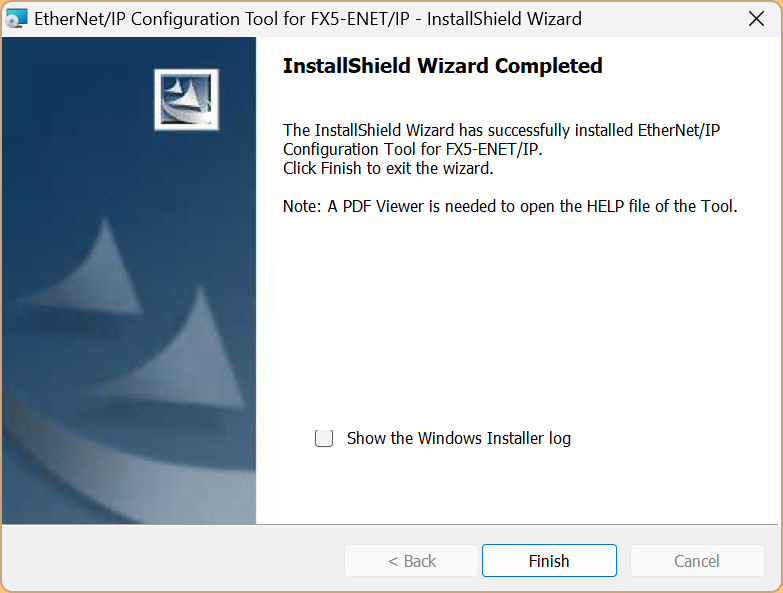Click the greyed-out Back button
Viewport: 783px width, 593px height.
(x=412, y=561)
